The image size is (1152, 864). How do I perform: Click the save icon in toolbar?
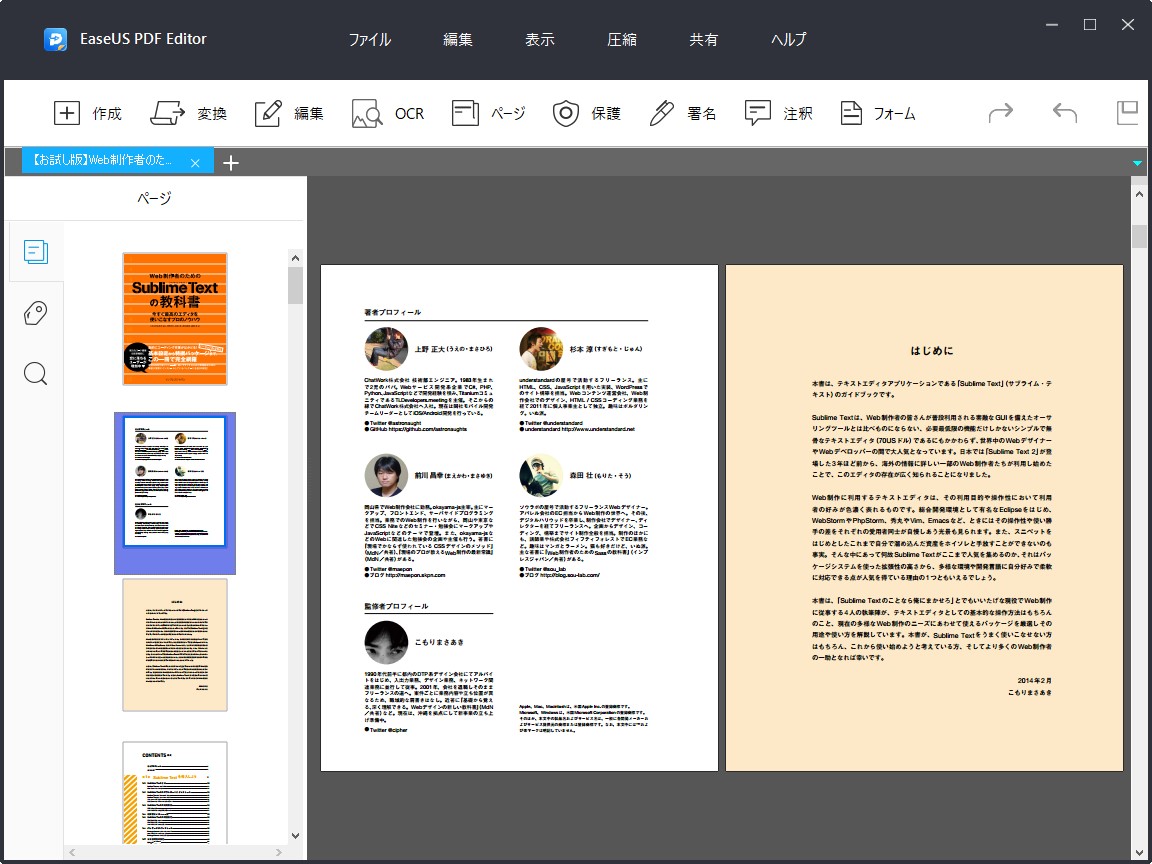pos(1127,112)
